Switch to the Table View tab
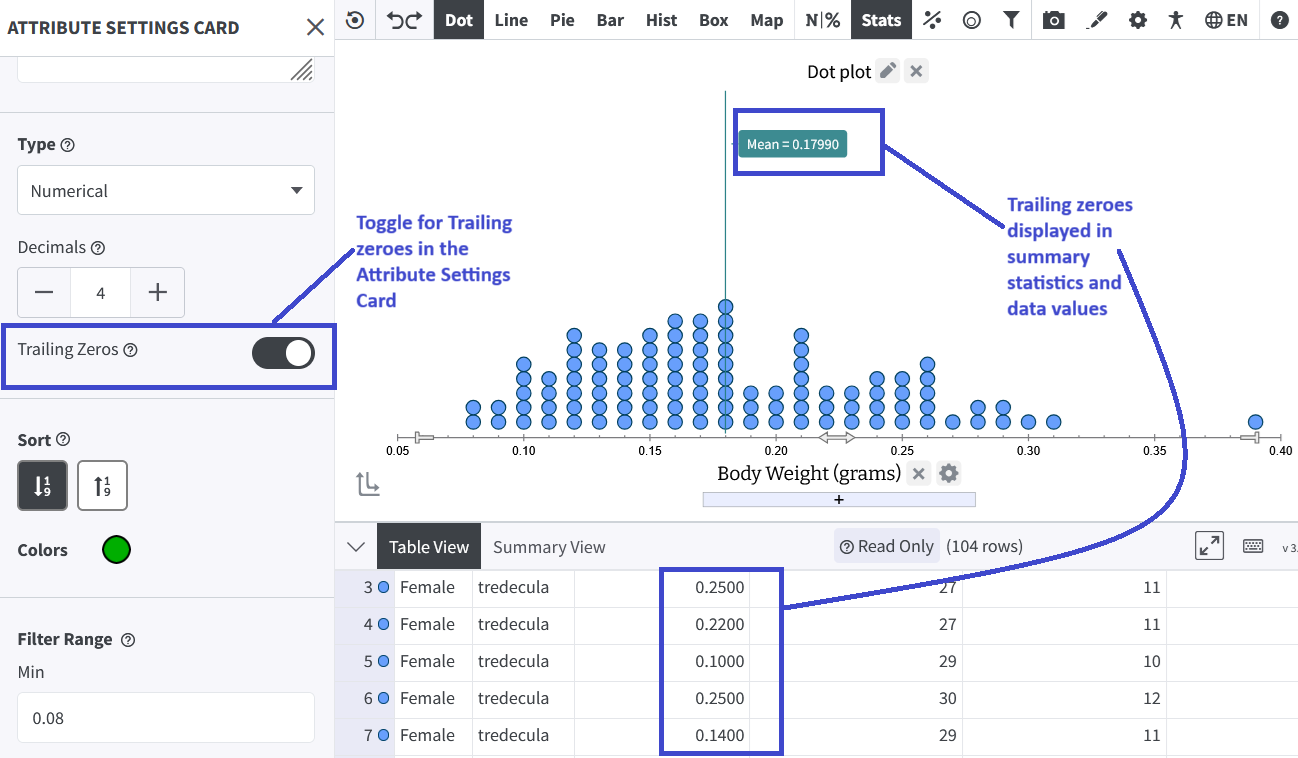1298x758 pixels. point(429,547)
